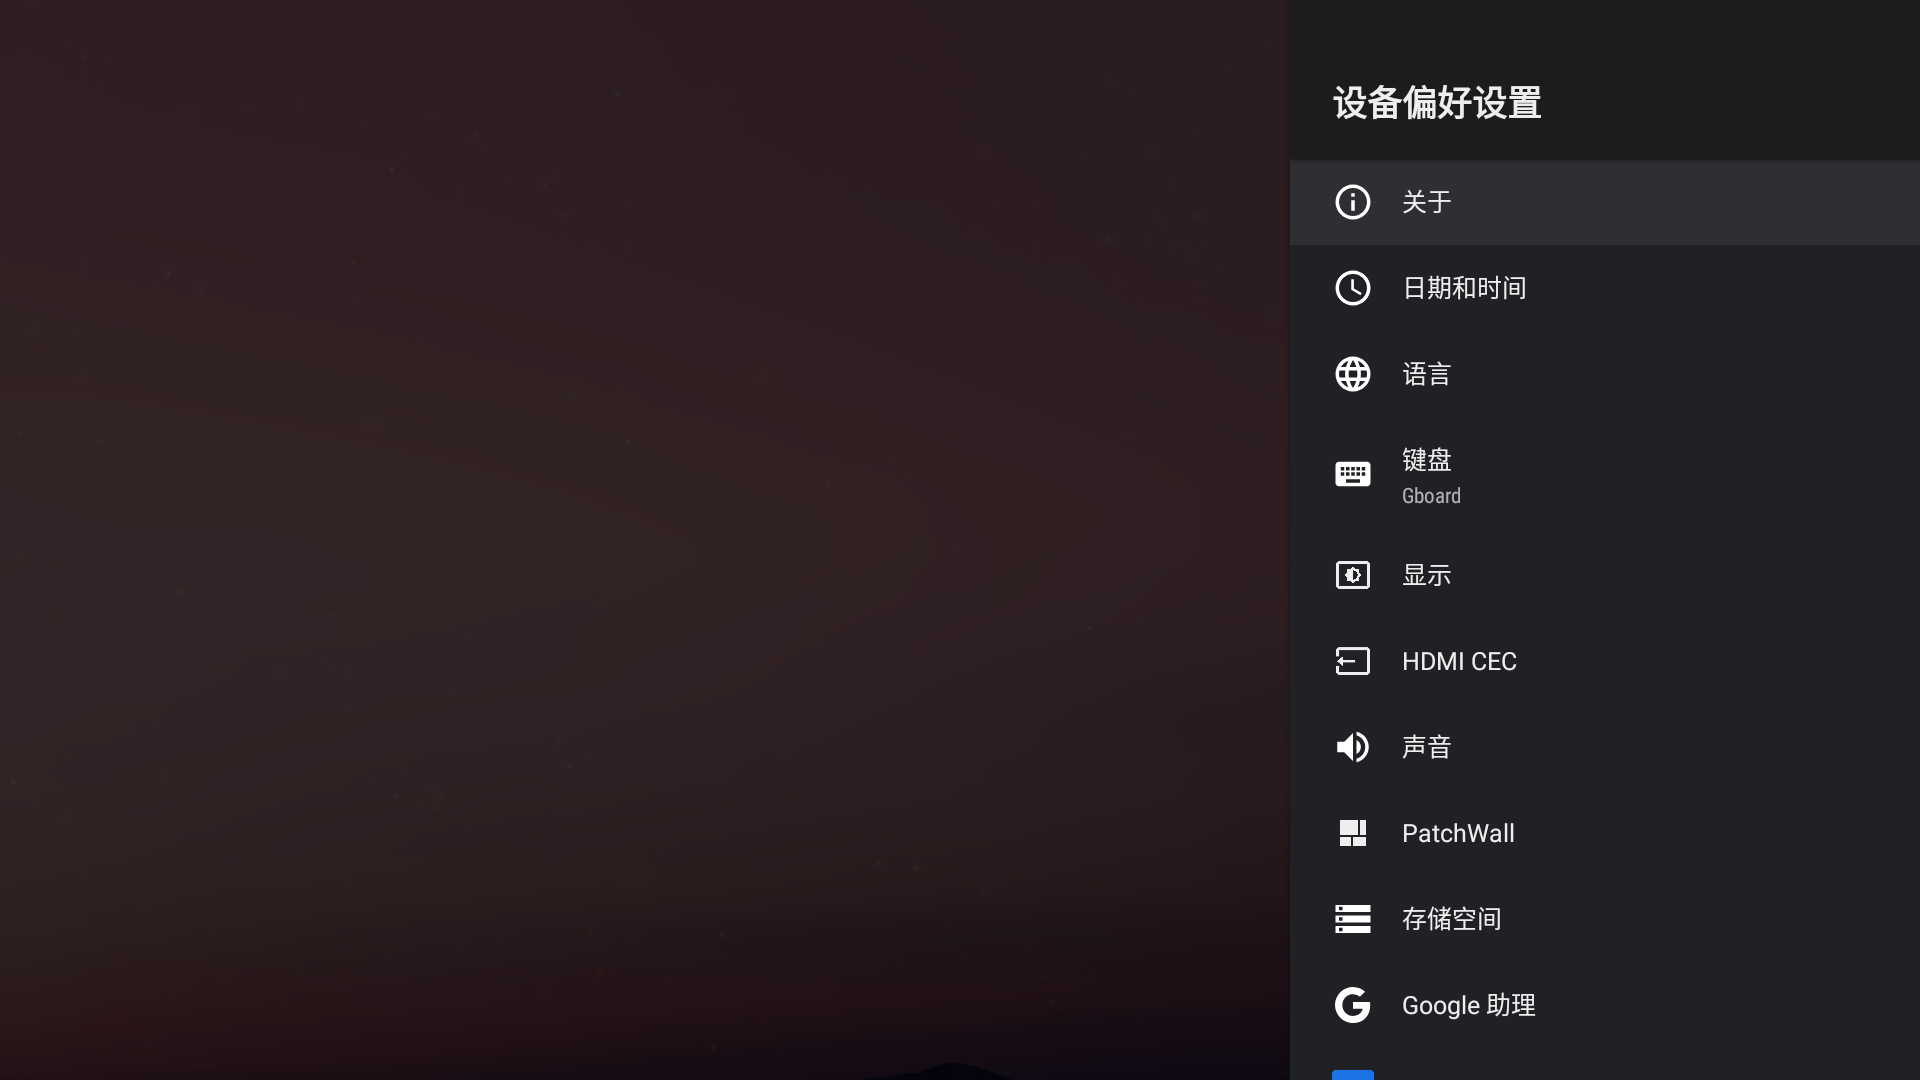This screenshot has width=1920, height=1080.
Task: Click the PatchWall tiles icon
Action: (1352, 833)
